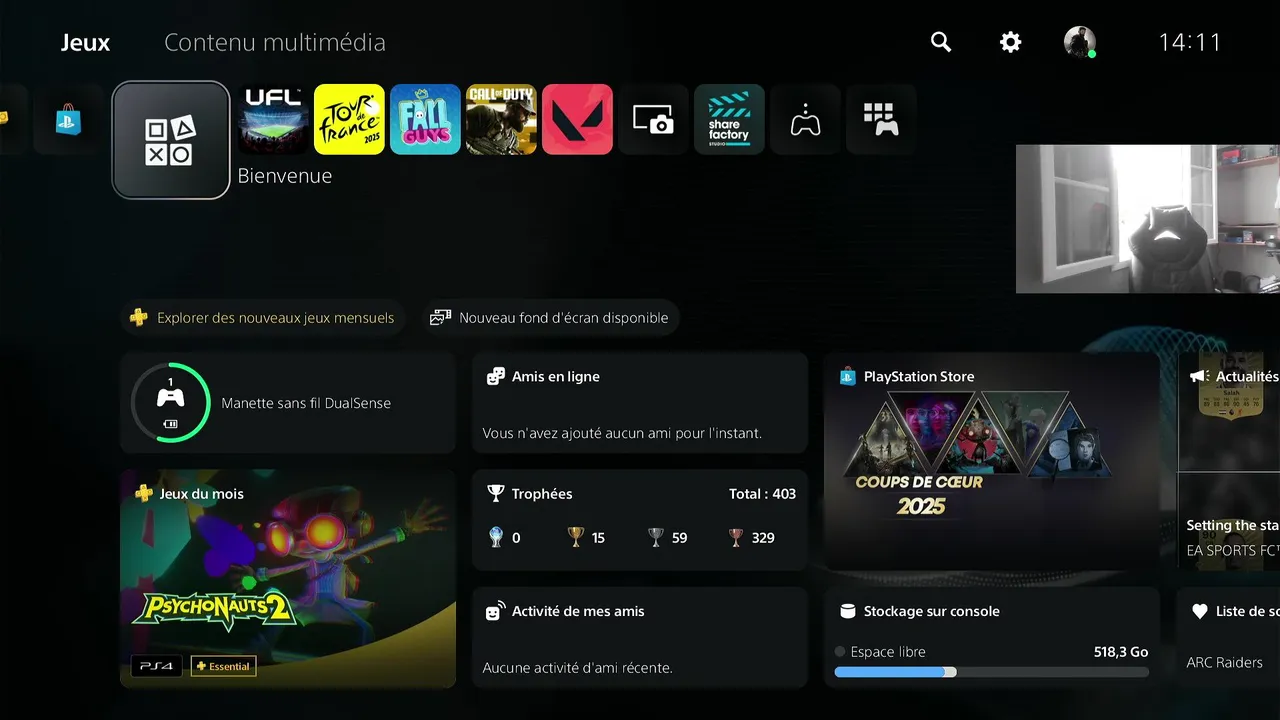Viewport: 1280px width, 720px height.
Task: Start the Fall Guys game tile
Action: point(425,119)
